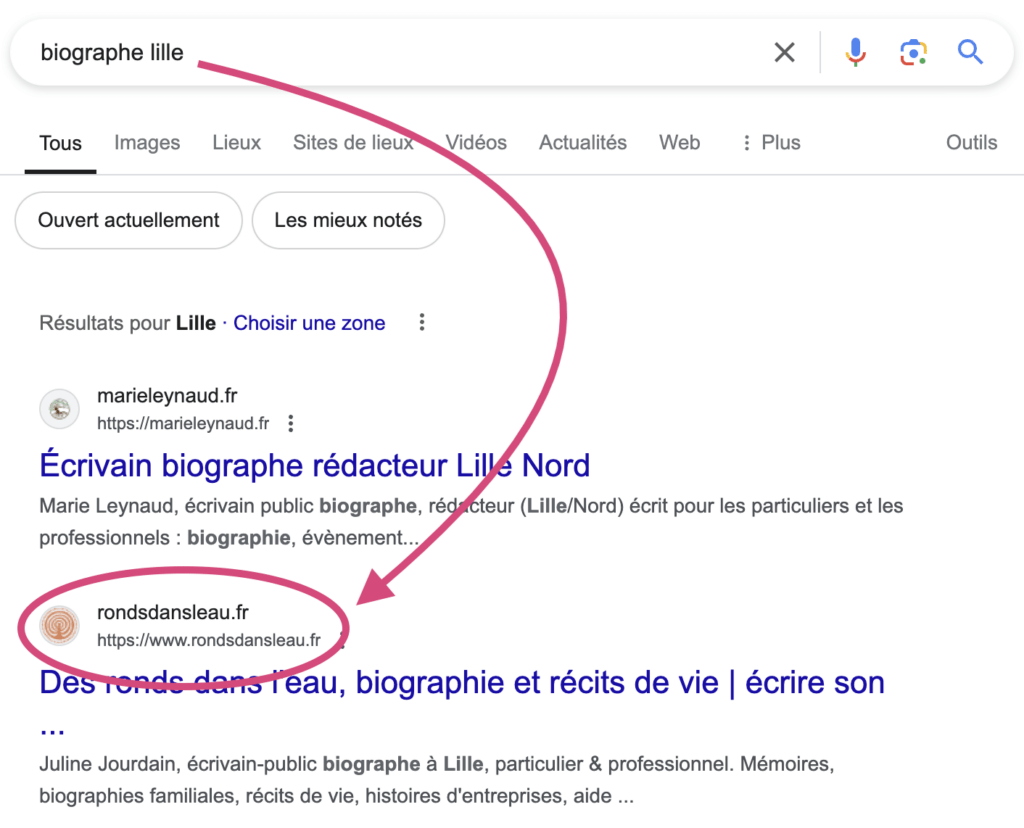Click the marieleynaud.fr site favicon
Image resolution: width=1024 pixels, height=828 pixels.
tap(58, 409)
